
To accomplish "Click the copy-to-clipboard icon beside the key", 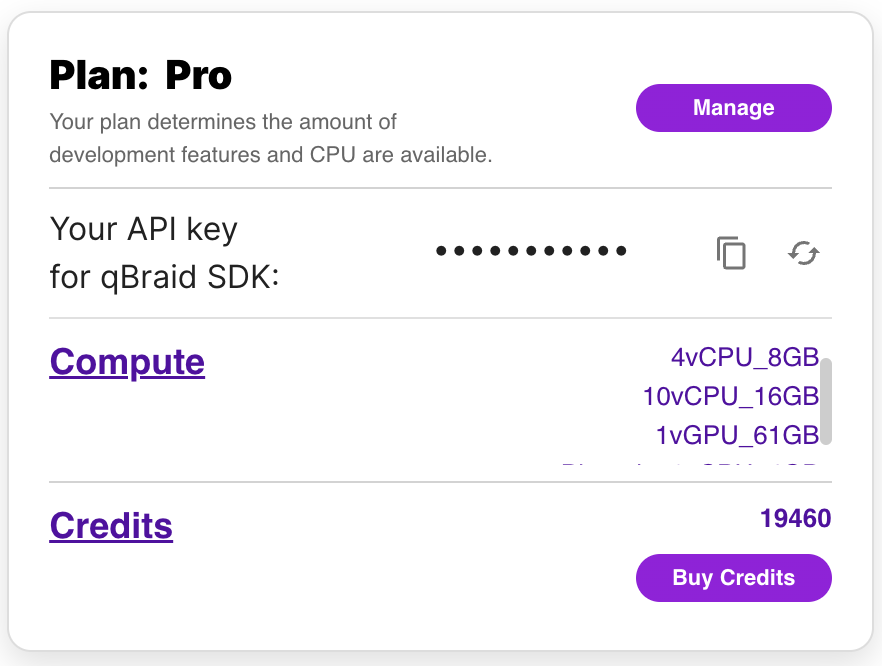I will (731, 253).
